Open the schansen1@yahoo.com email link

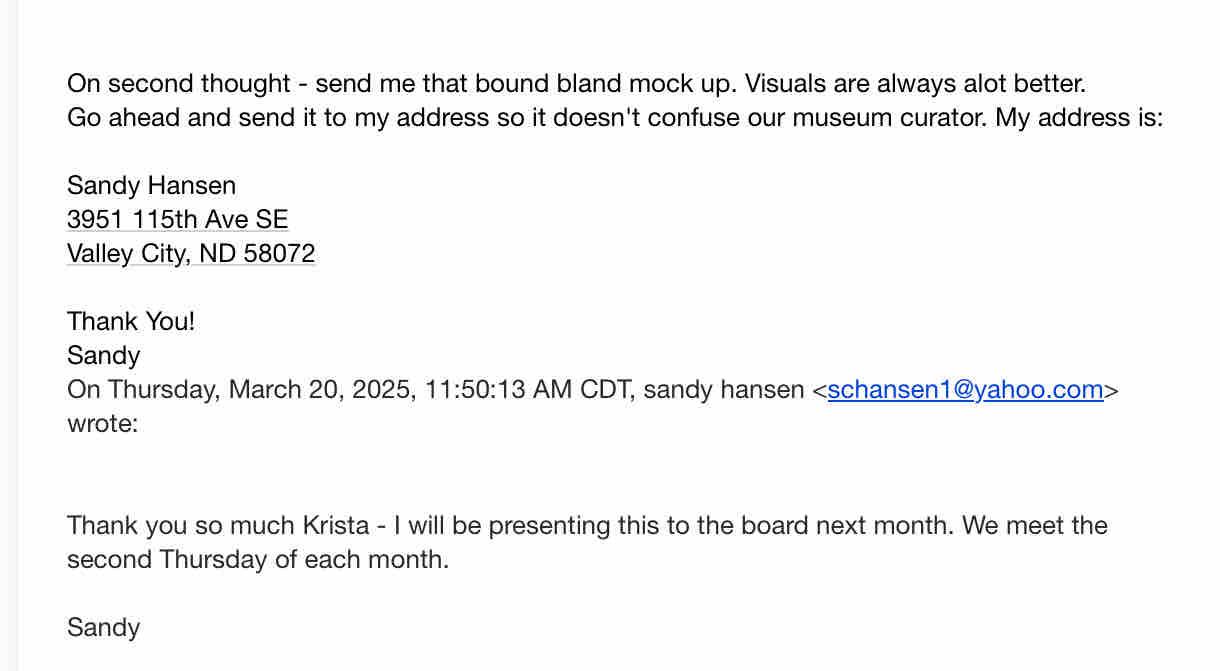965,390
